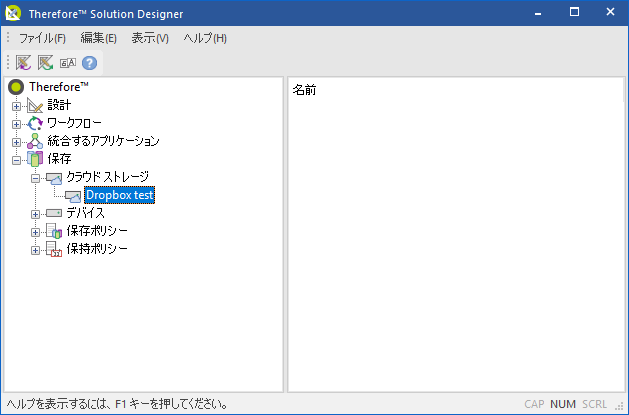Select the クラウド ストレージ label
Viewport: 629px width, 415px height.
[x=108, y=177]
